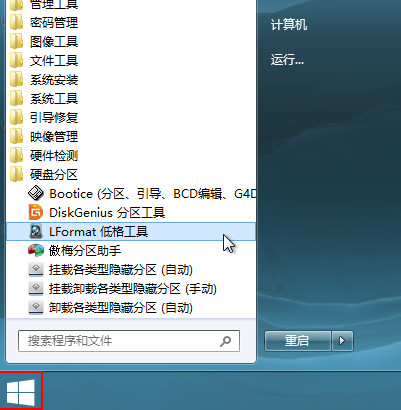Launch Bootice via its diamond icon
Viewport: 401px width, 410px height.
pos(36,193)
